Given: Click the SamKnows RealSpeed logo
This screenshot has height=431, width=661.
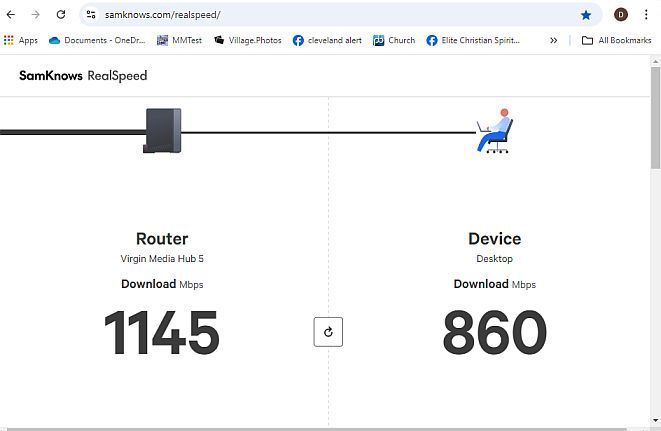Looking at the screenshot, I should tap(83, 76).
